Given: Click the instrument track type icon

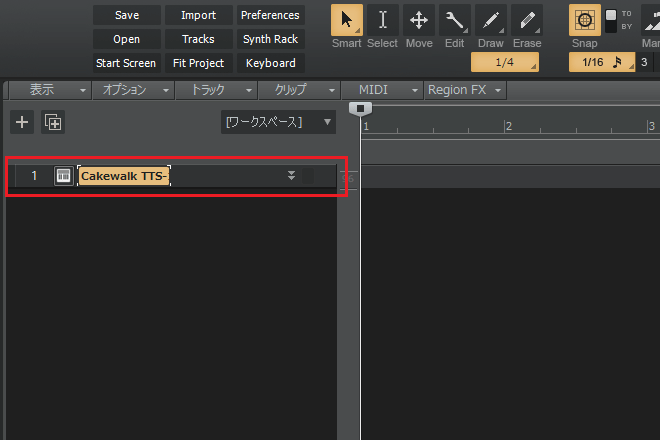Looking at the screenshot, I should 63,176.
